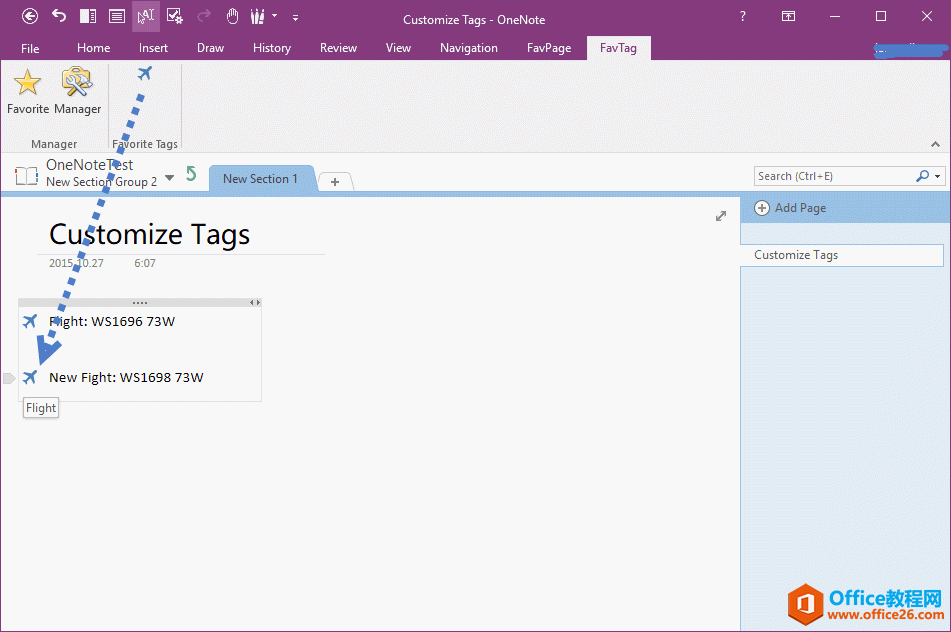Image resolution: width=951 pixels, height=632 pixels.
Task: Dock OneNote to the desktop
Action: (88, 16)
